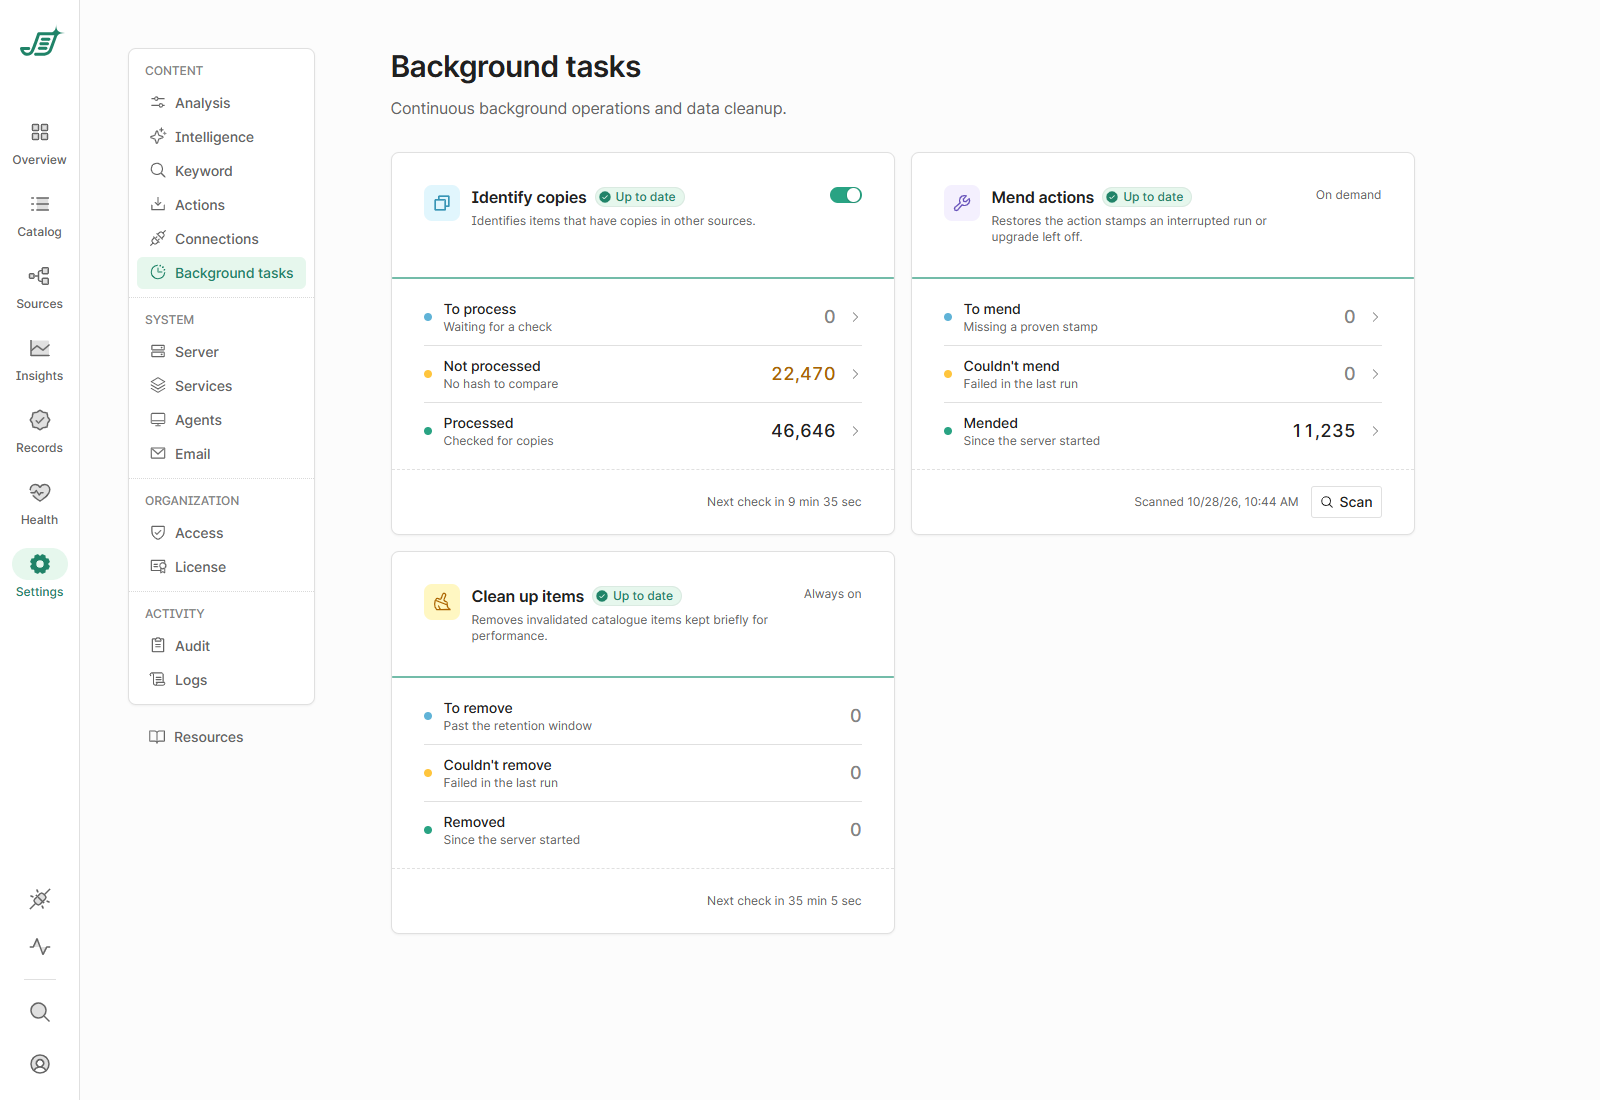Image resolution: width=1600 pixels, height=1100 pixels.
Task: Open the Resources link
Action: (196, 737)
